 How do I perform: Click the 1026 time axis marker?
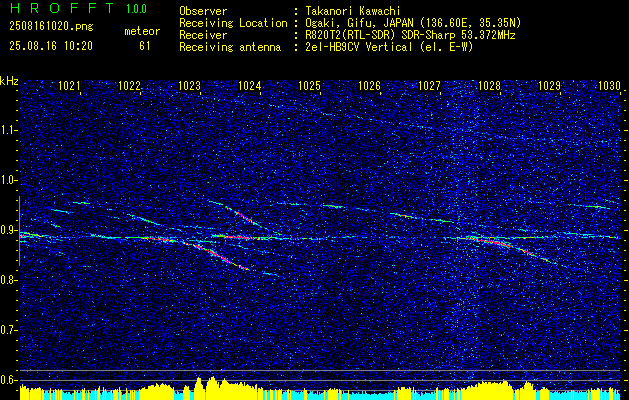[x=369, y=85]
